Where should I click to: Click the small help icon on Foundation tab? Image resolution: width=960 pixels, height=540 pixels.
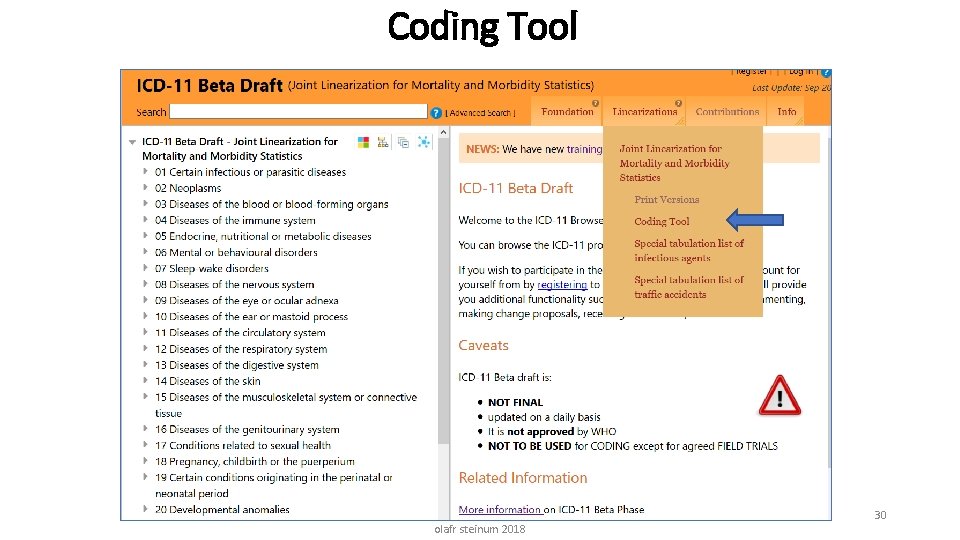tap(595, 103)
